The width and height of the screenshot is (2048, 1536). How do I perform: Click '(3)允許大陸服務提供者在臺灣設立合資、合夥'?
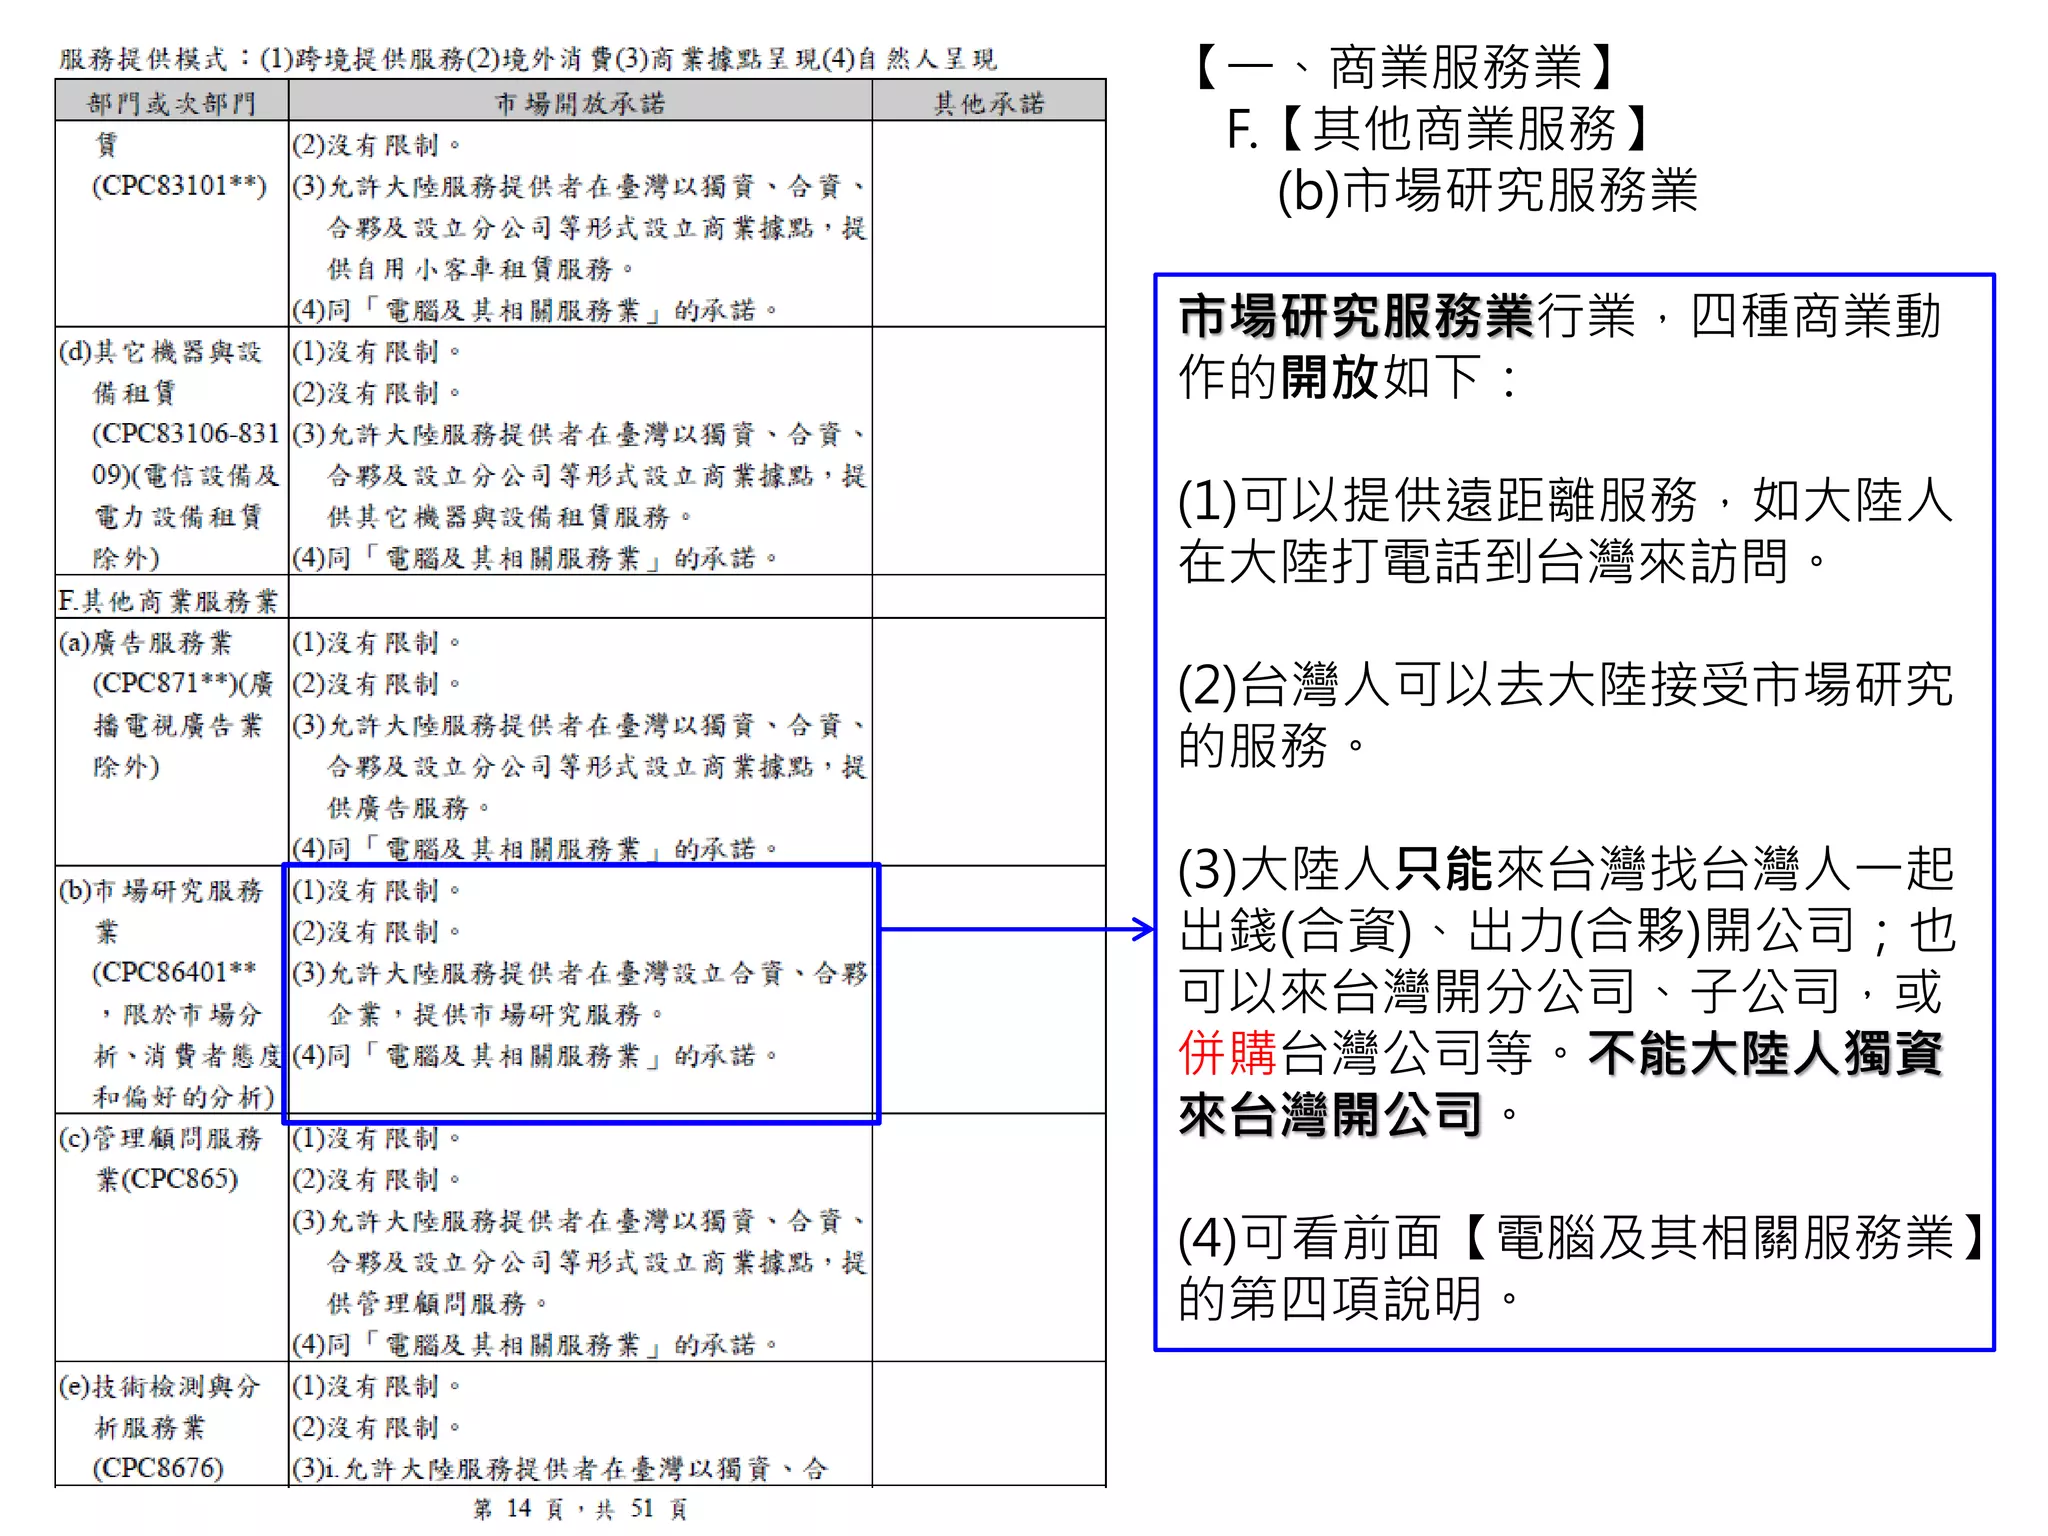click(x=580, y=973)
